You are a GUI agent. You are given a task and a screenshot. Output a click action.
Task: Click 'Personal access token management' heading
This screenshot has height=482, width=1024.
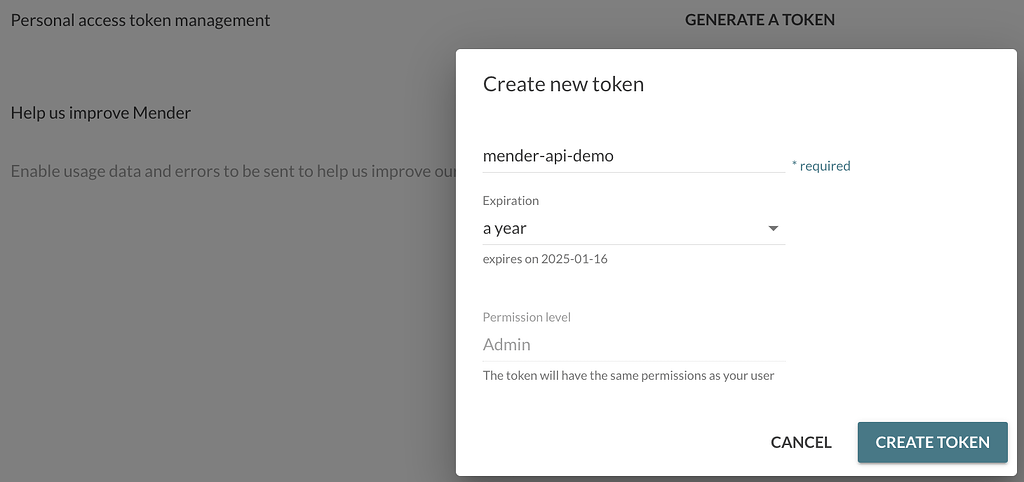140,20
